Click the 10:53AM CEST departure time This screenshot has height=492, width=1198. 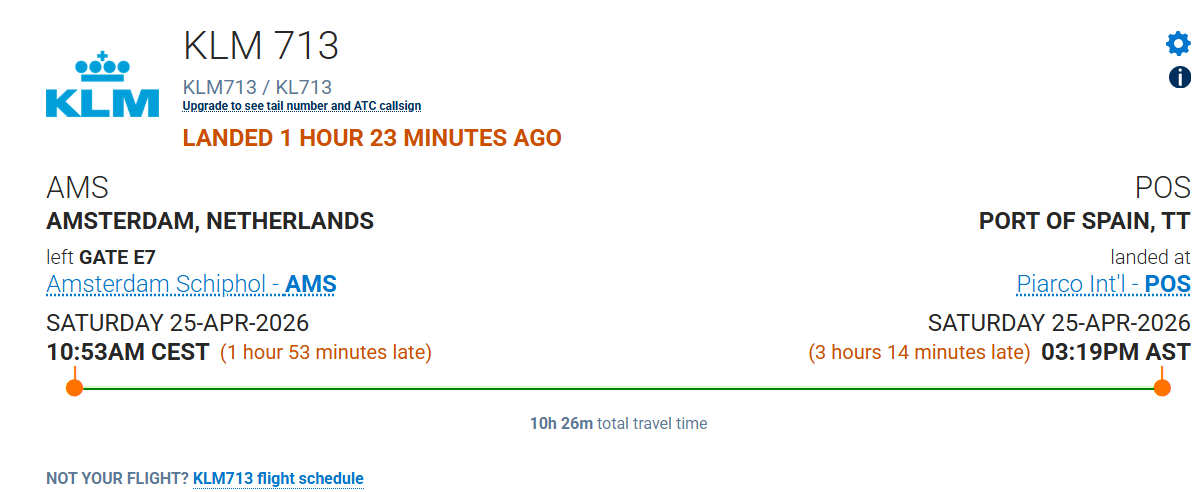tap(128, 353)
